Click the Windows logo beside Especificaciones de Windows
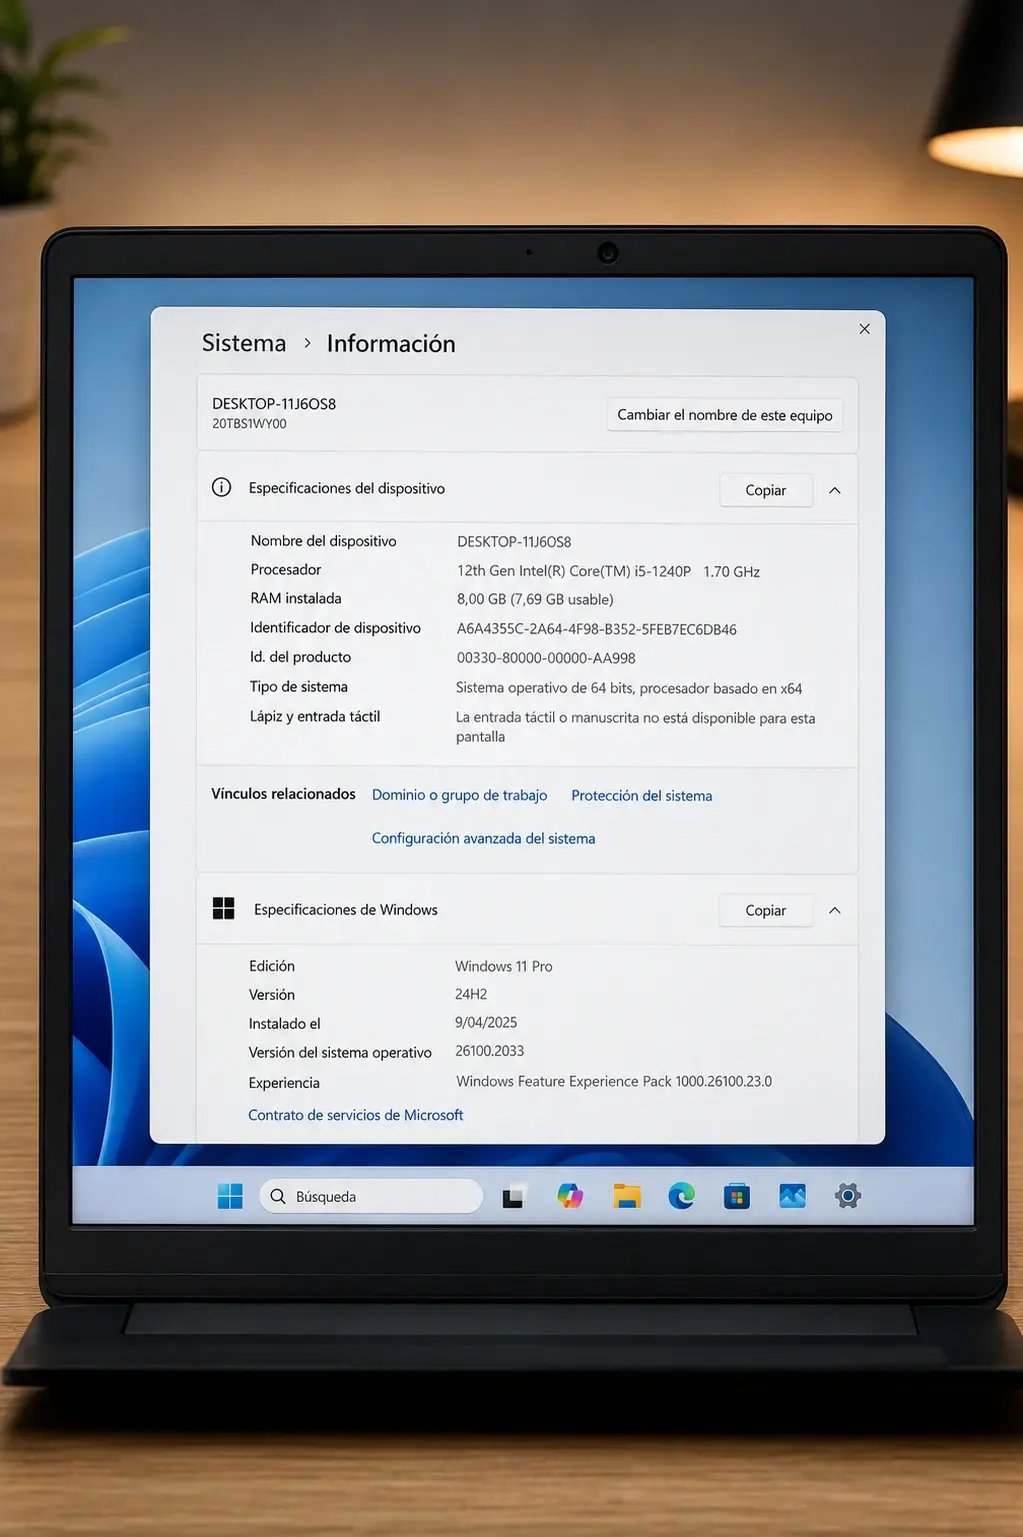Image resolution: width=1023 pixels, height=1537 pixels. click(x=224, y=908)
